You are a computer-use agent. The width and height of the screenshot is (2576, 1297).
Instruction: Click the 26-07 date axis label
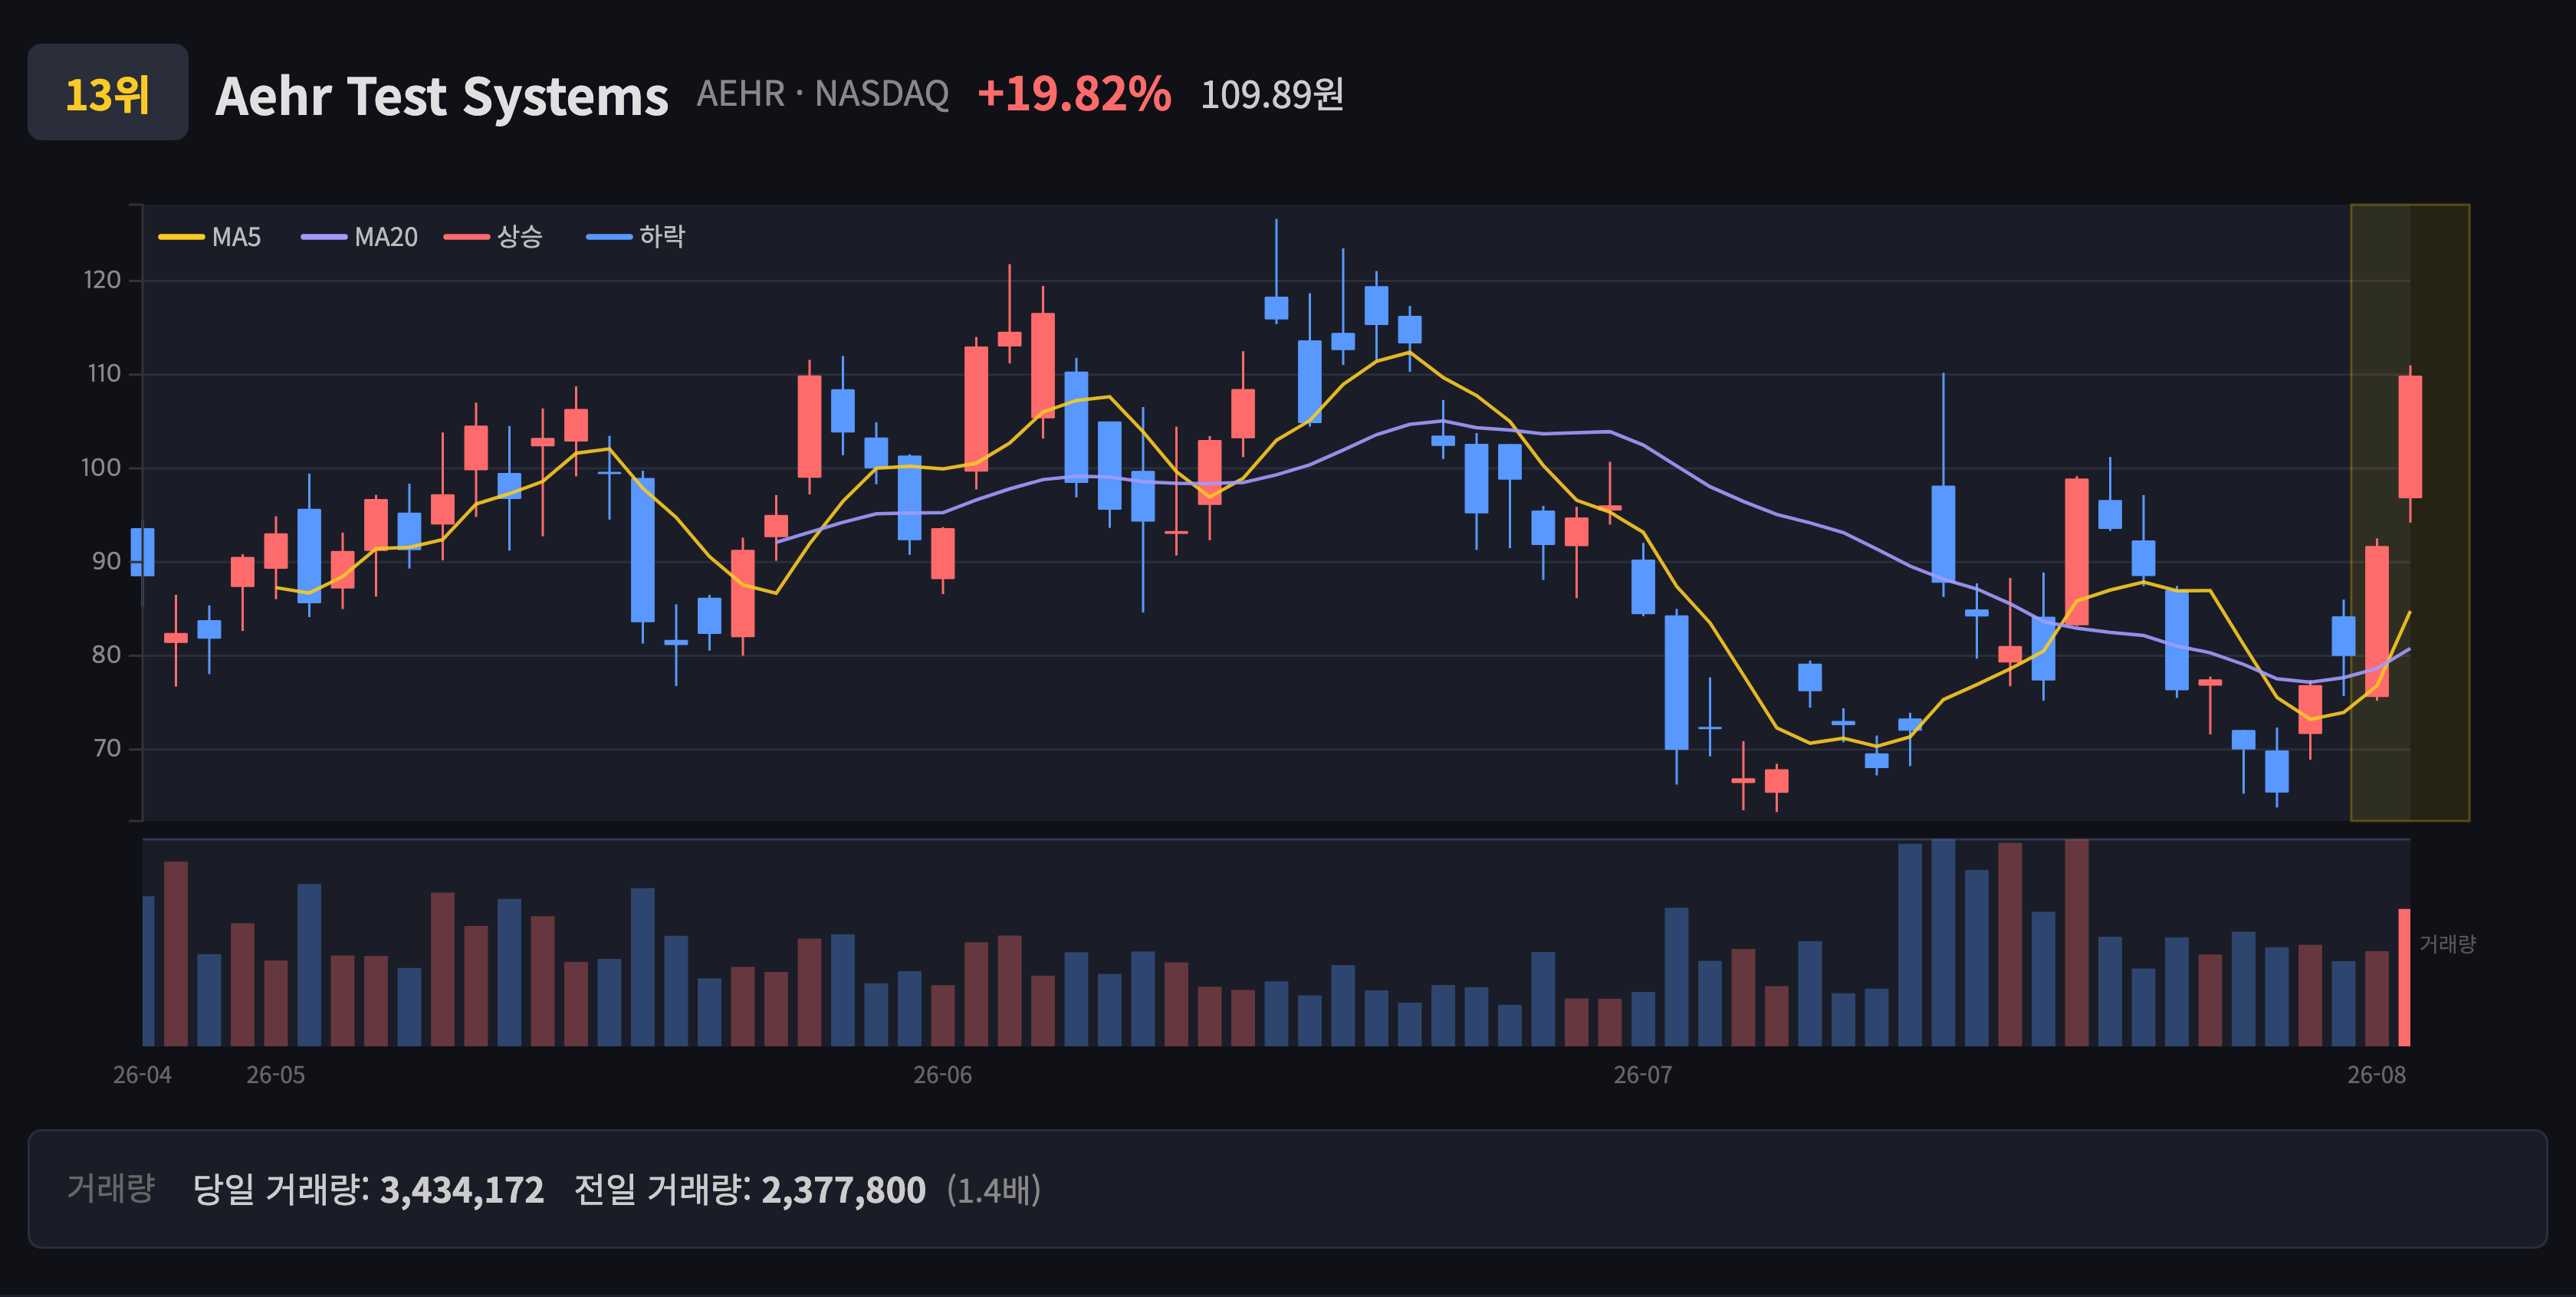[1643, 1075]
